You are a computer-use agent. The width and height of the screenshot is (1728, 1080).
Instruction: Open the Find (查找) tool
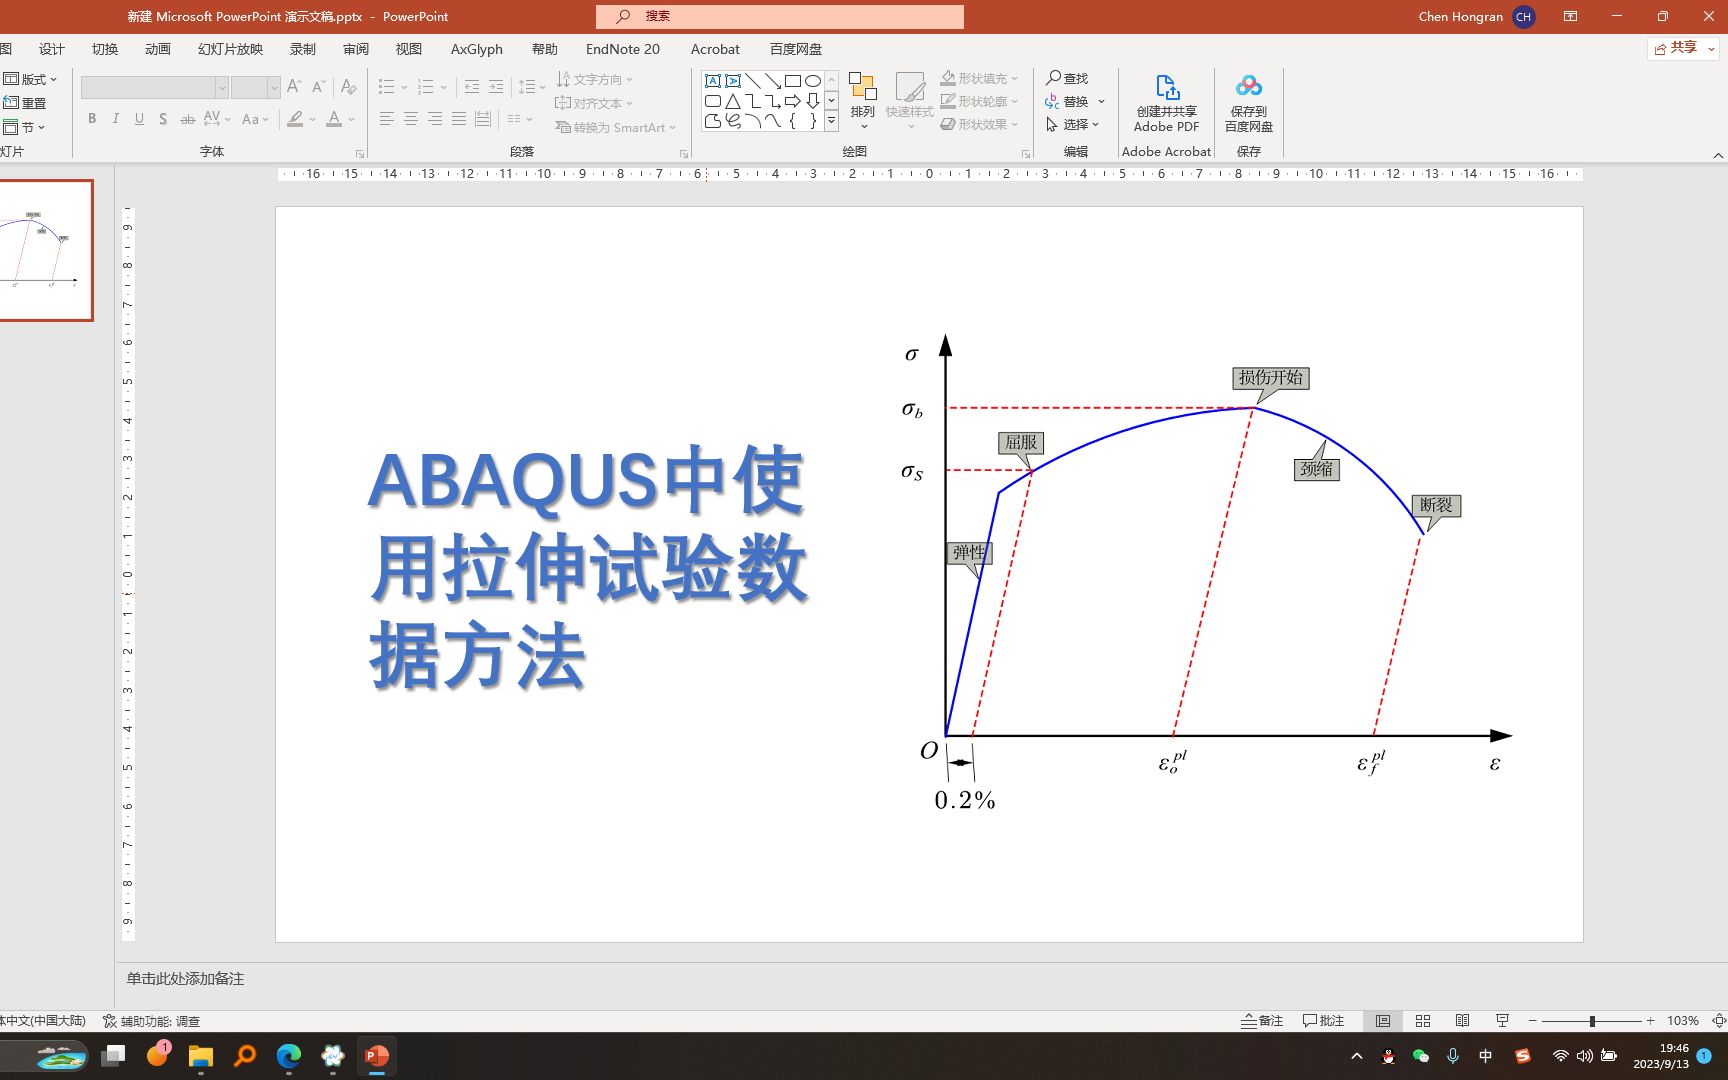click(1068, 78)
